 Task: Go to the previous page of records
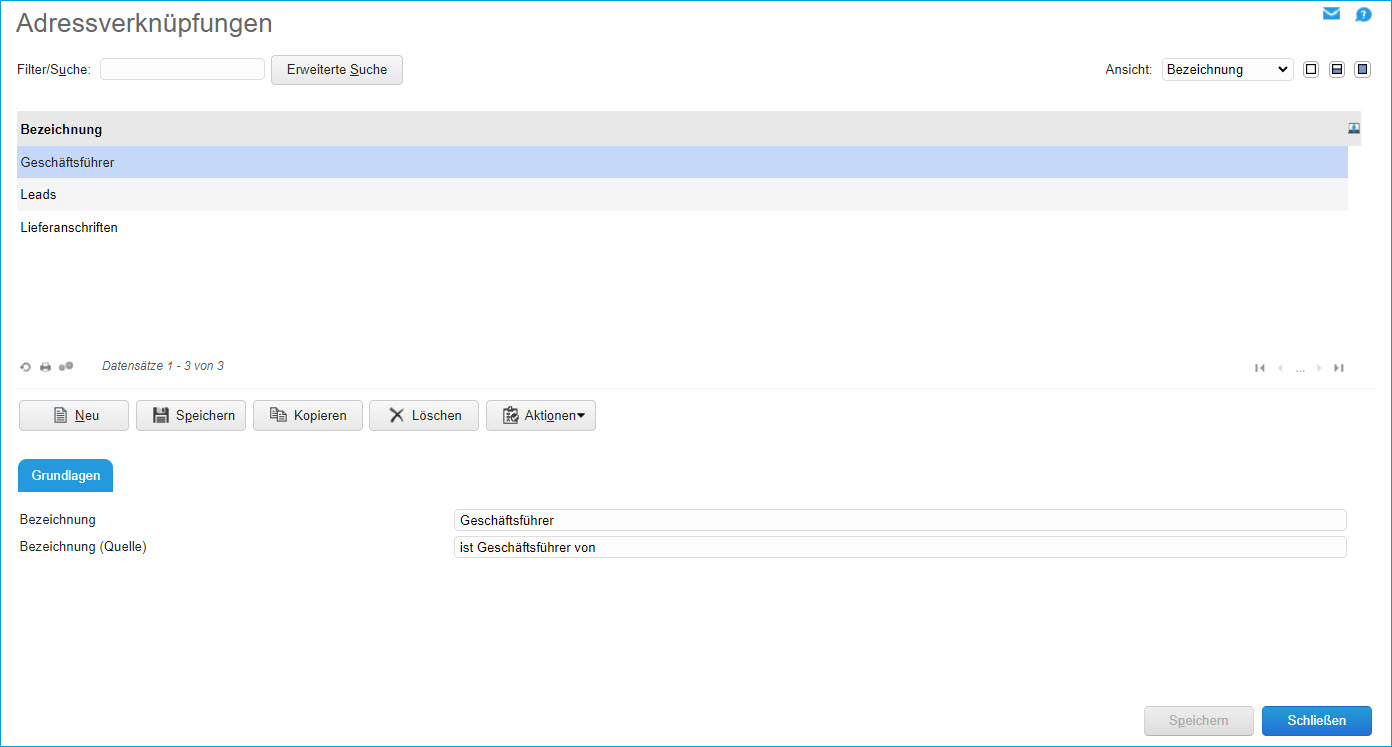(1280, 368)
